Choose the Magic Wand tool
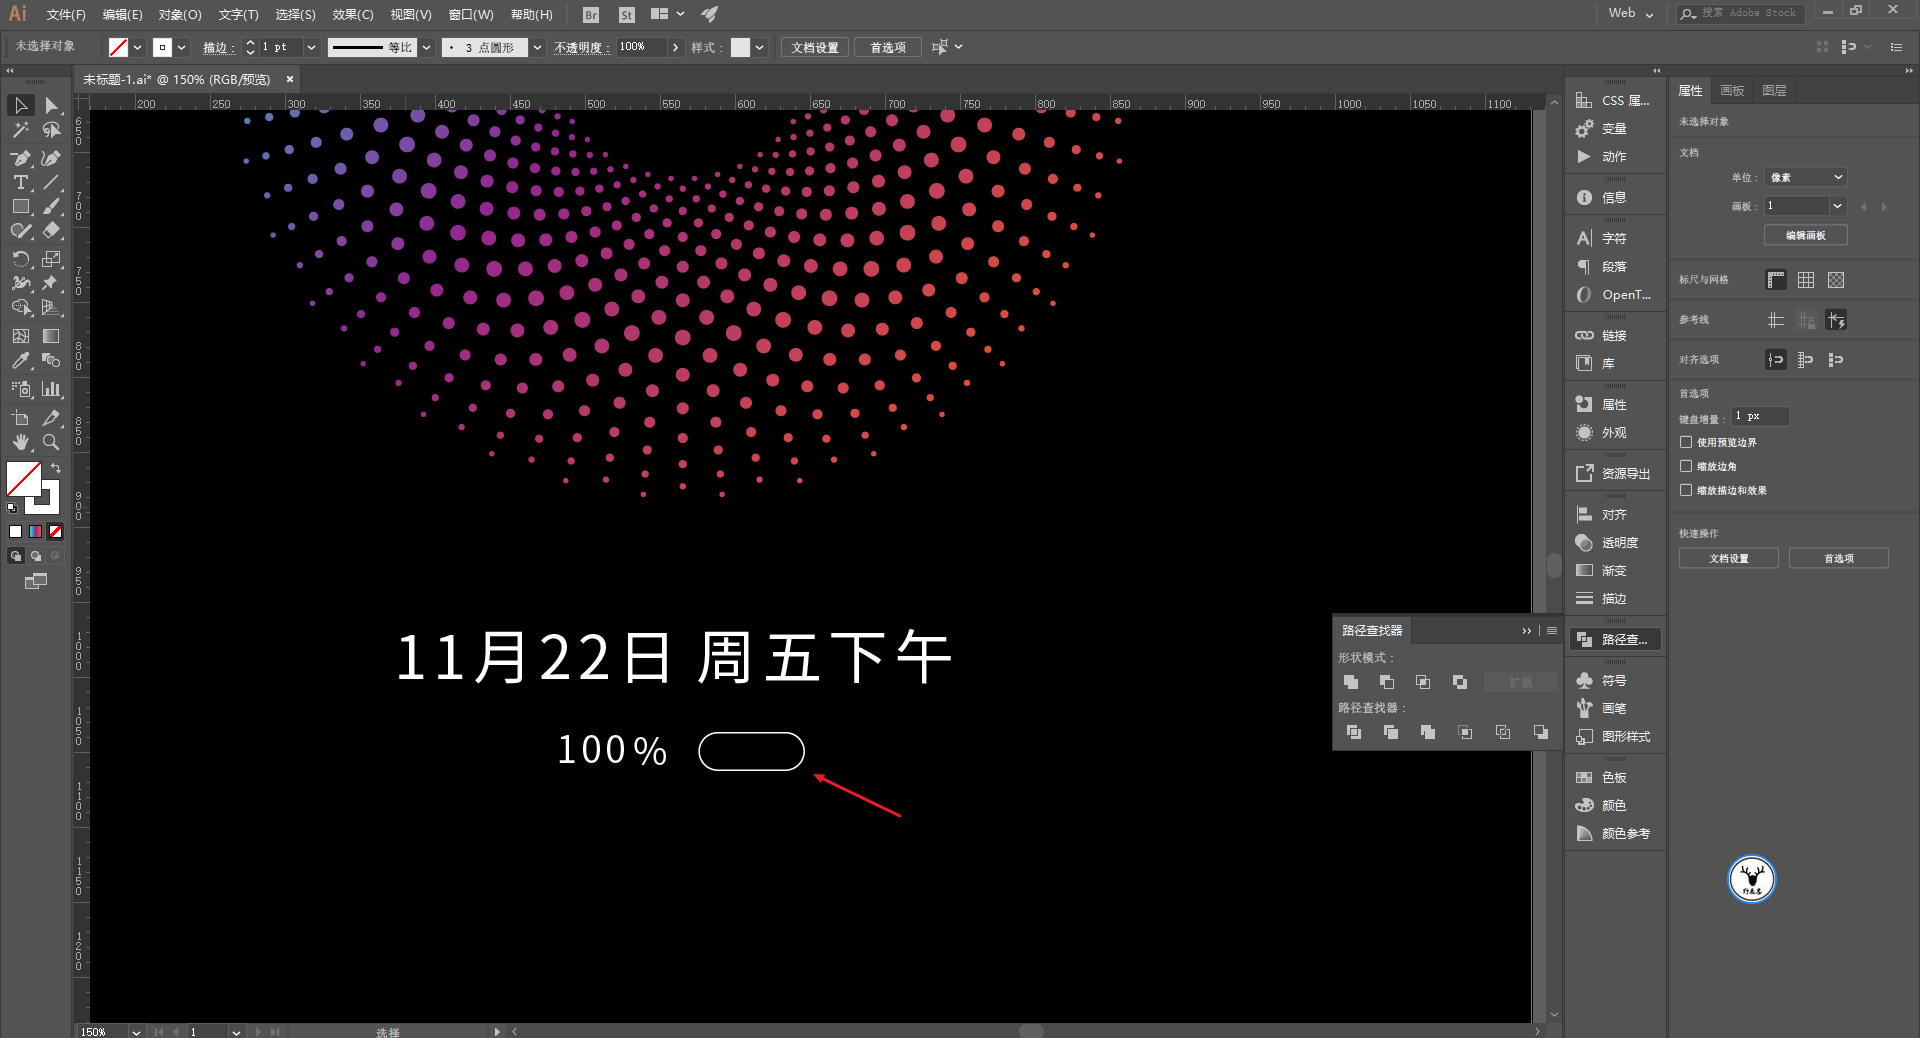Viewport: 1920px width, 1038px height. click(20, 130)
